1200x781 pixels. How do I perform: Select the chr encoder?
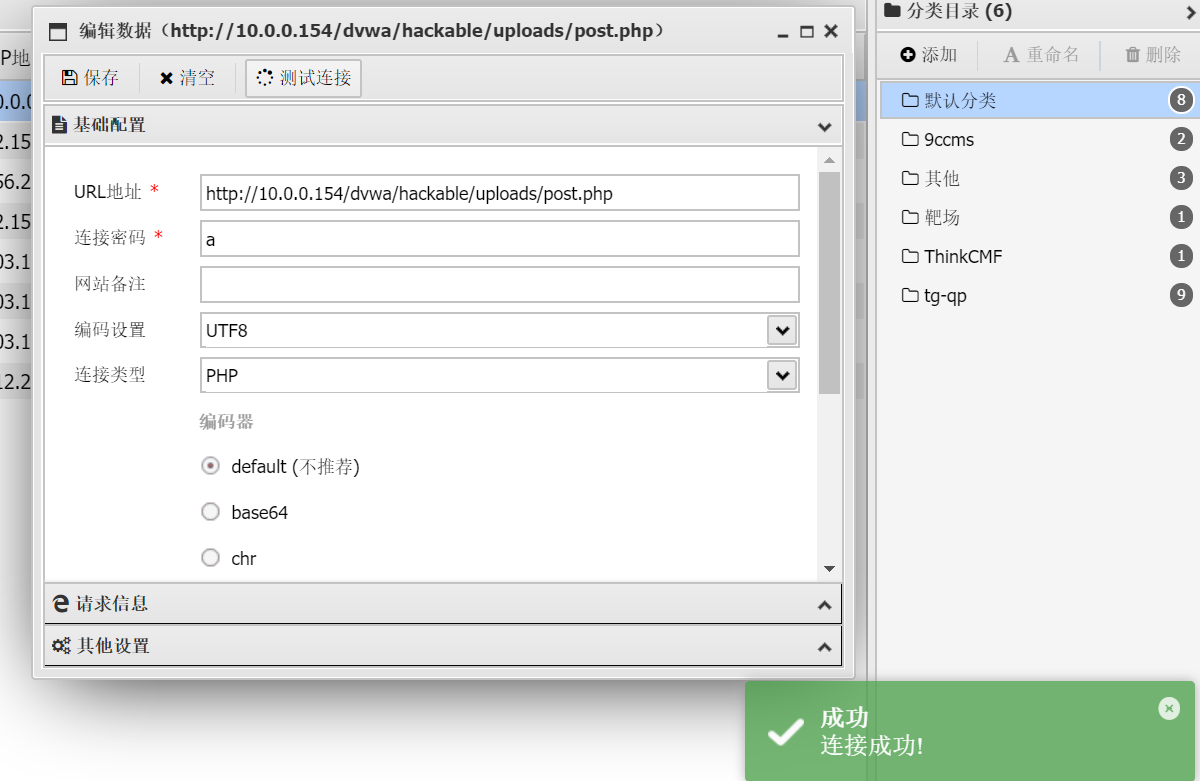(x=210, y=558)
